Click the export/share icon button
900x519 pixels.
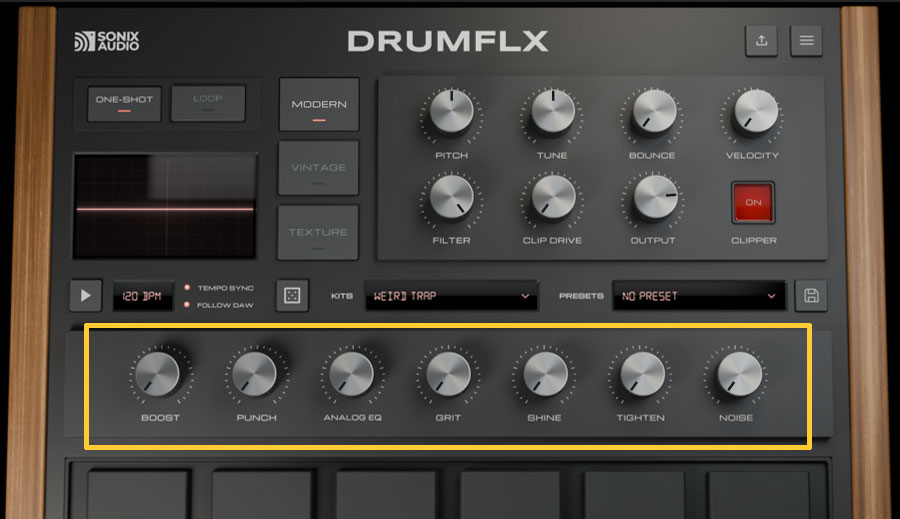(761, 40)
